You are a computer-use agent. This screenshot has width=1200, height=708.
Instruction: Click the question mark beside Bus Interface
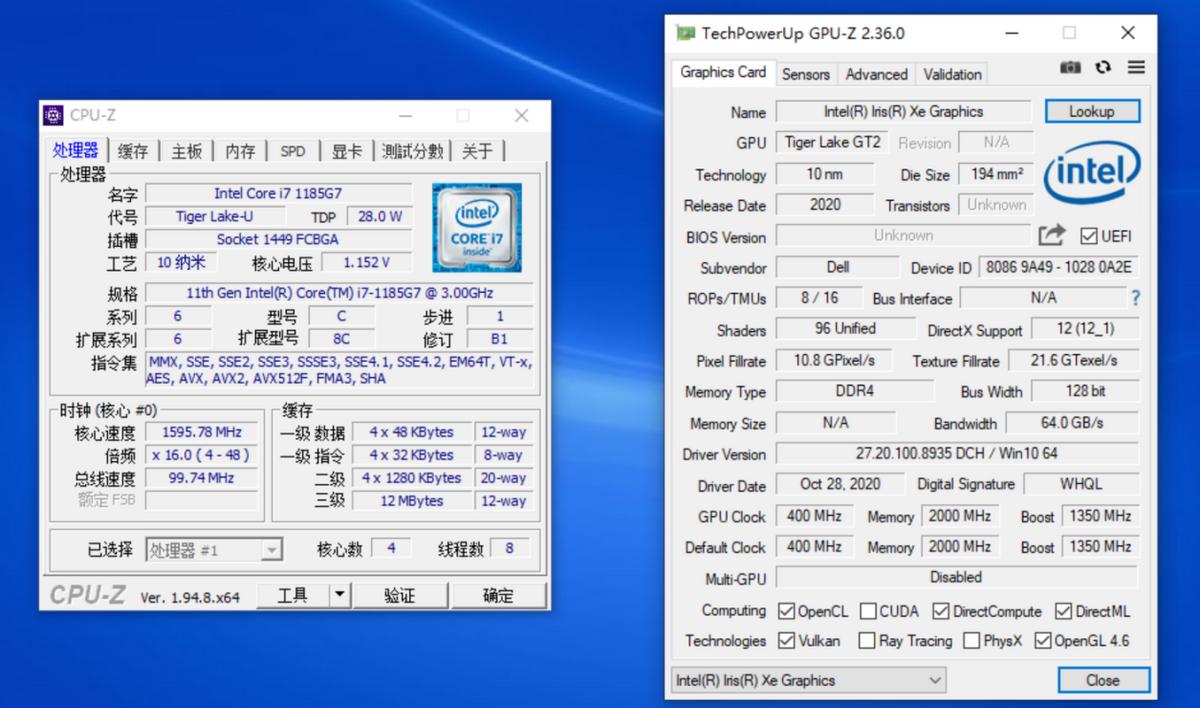tap(1135, 297)
